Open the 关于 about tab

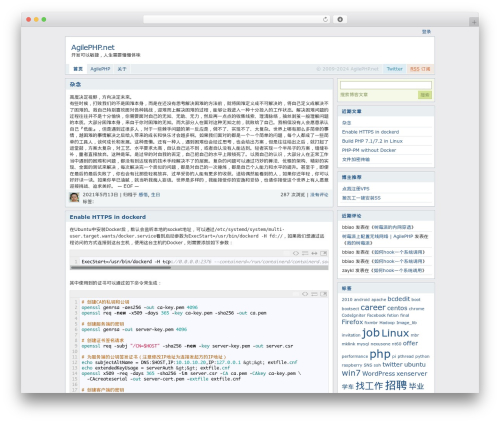pos(122,69)
